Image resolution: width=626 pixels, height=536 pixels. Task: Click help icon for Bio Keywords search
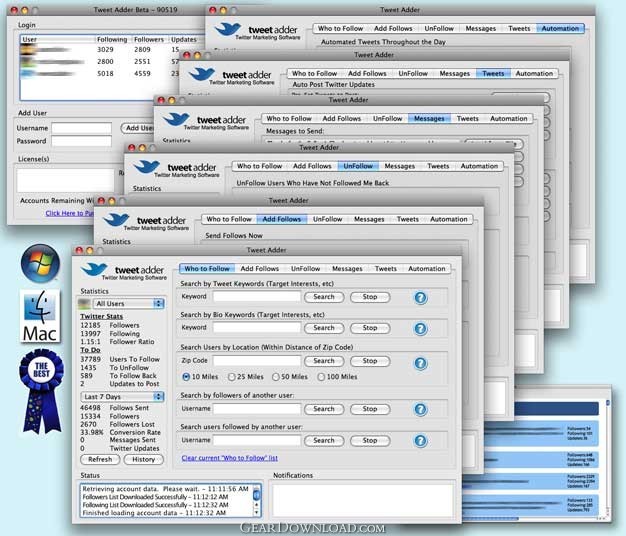coord(421,328)
